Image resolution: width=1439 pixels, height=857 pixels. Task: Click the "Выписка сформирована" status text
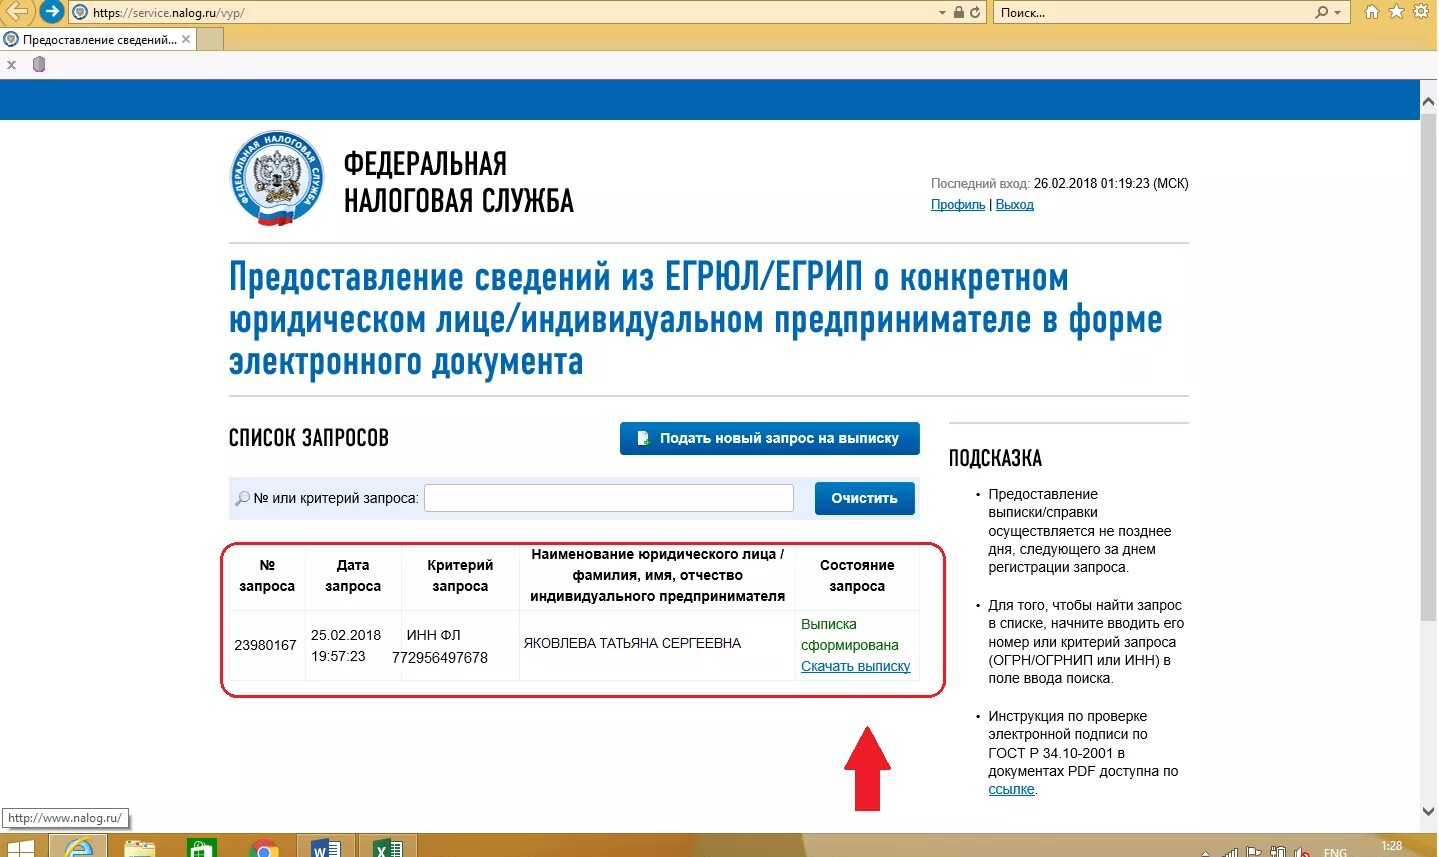[x=850, y=635]
